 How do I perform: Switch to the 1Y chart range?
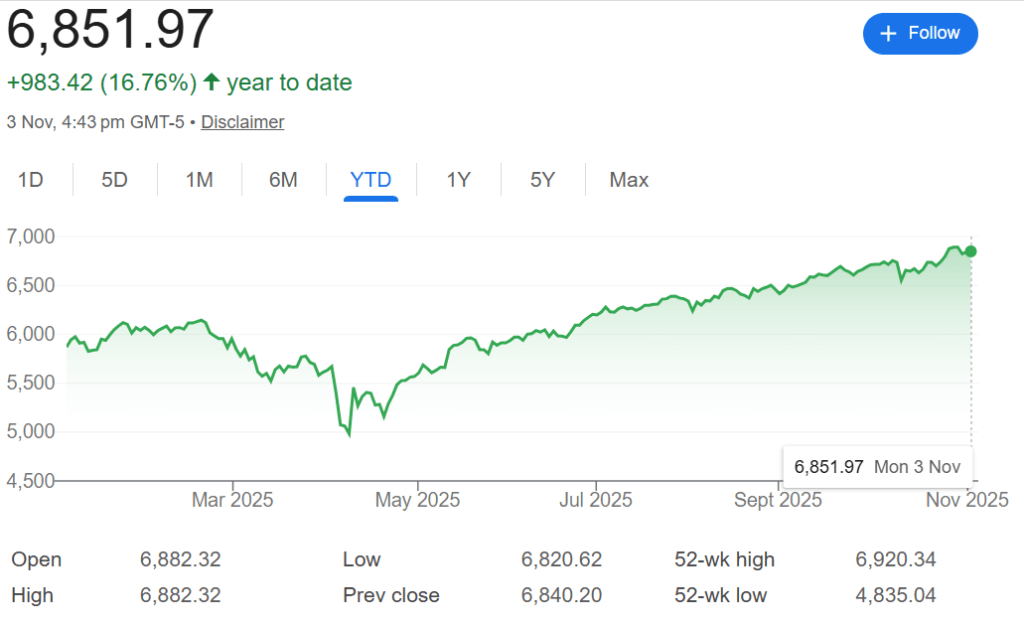[x=457, y=180]
